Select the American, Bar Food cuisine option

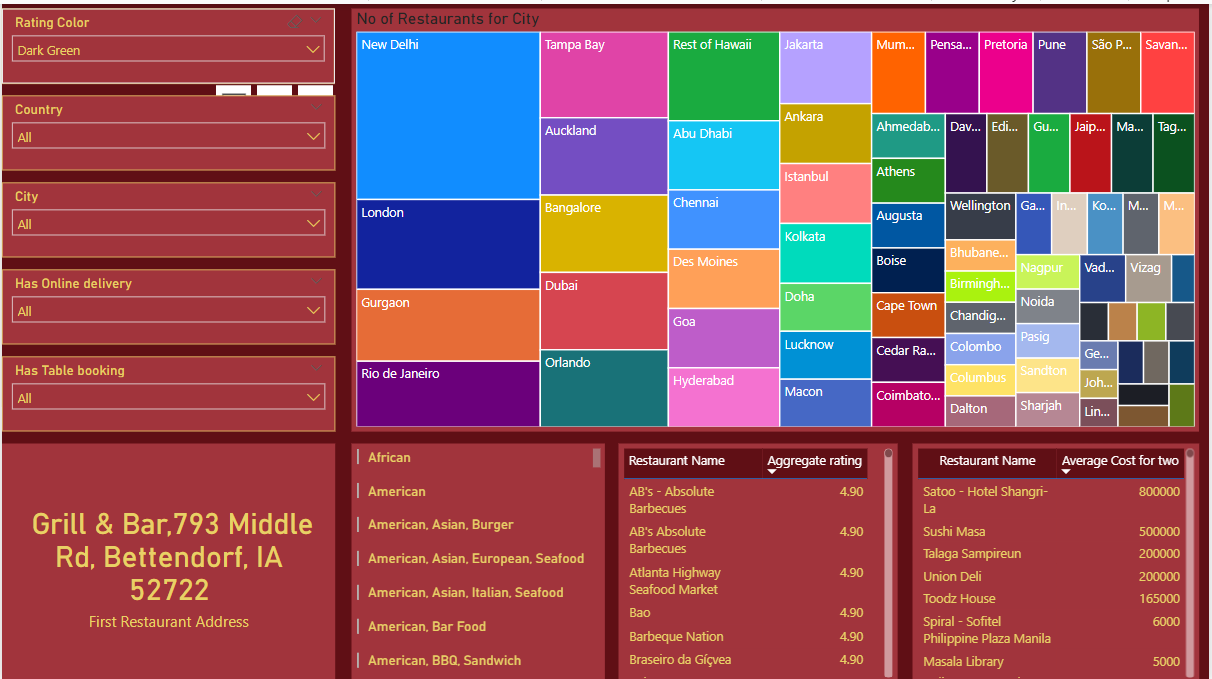click(x=426, y=627)
